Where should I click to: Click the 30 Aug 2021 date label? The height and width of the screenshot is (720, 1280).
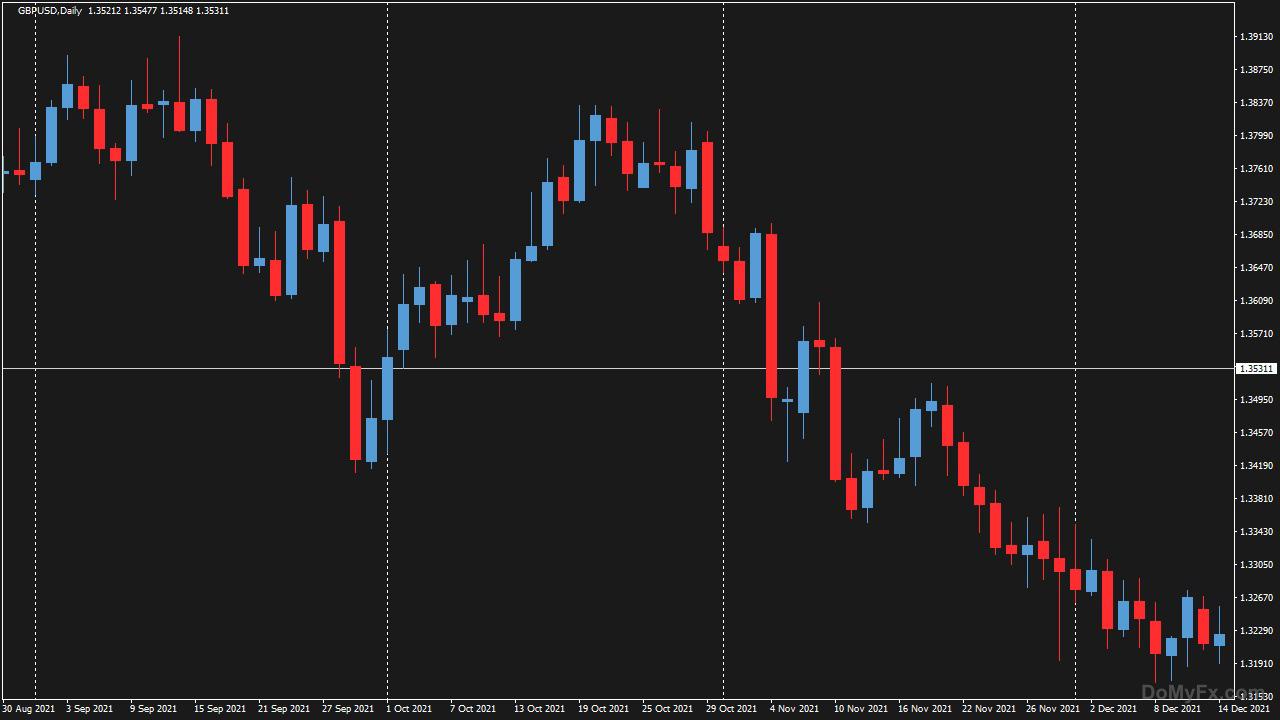(x=27, y=709)
